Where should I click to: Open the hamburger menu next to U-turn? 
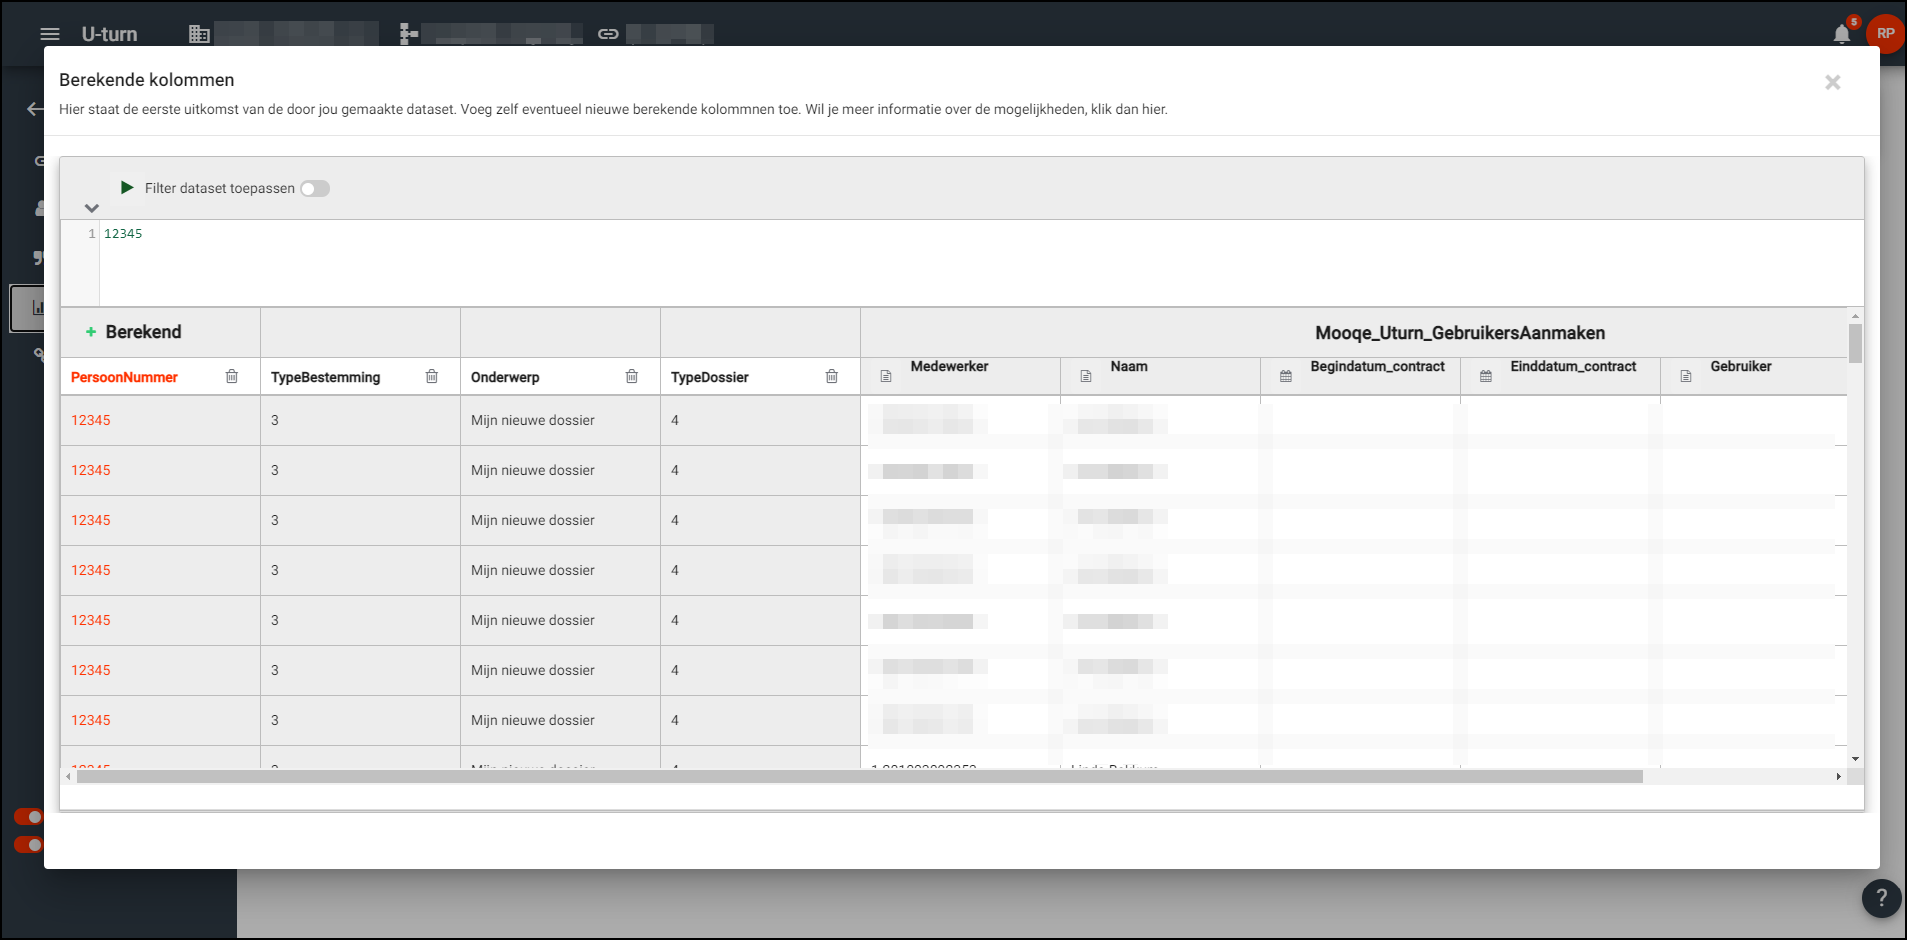click(x=50, y=34)
